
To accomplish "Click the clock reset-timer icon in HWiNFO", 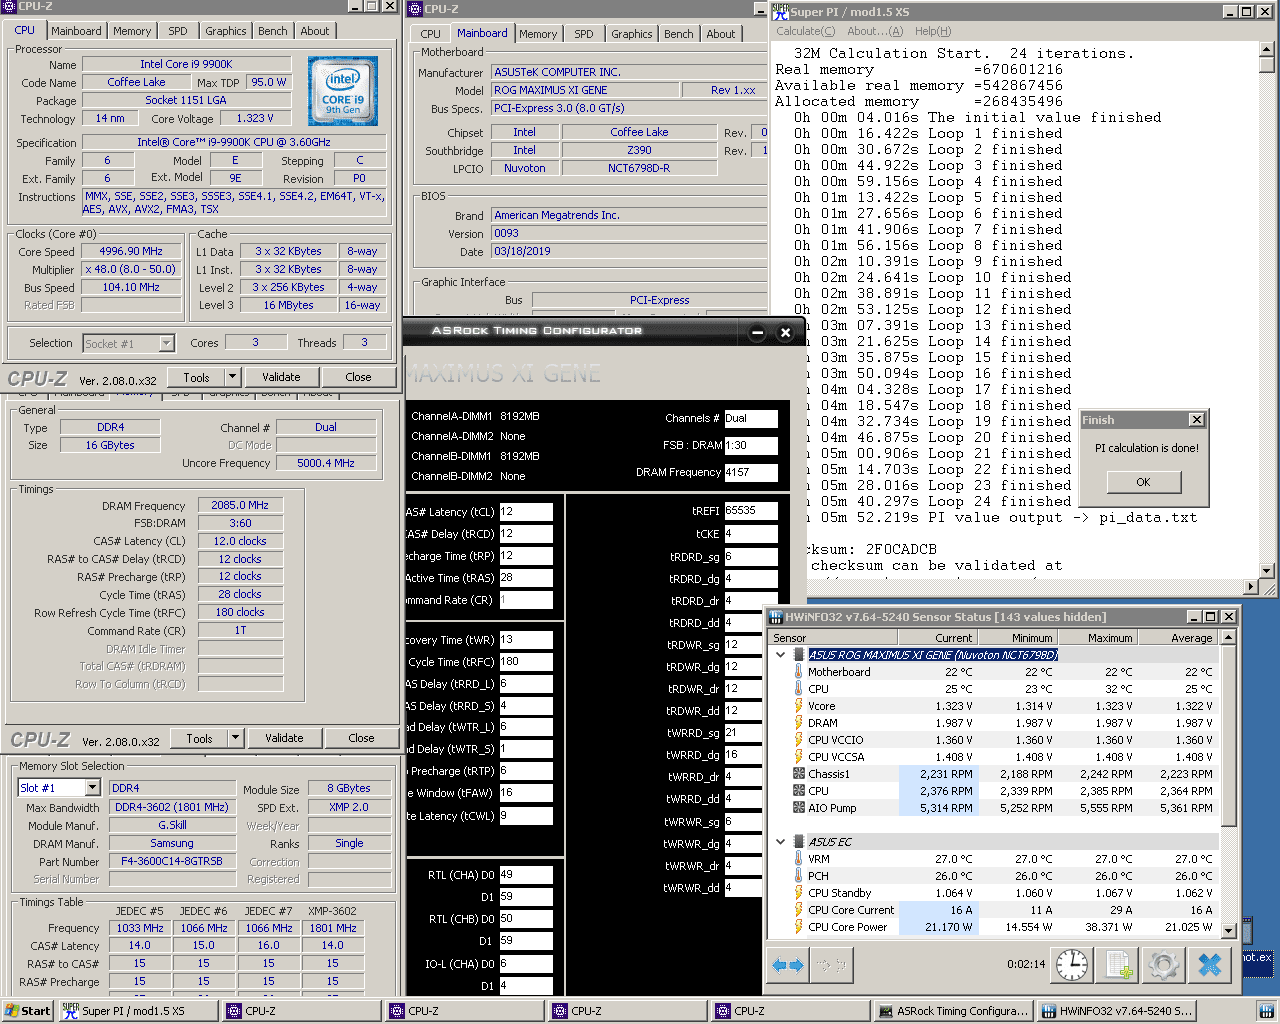I will [x=1072, y=965].
